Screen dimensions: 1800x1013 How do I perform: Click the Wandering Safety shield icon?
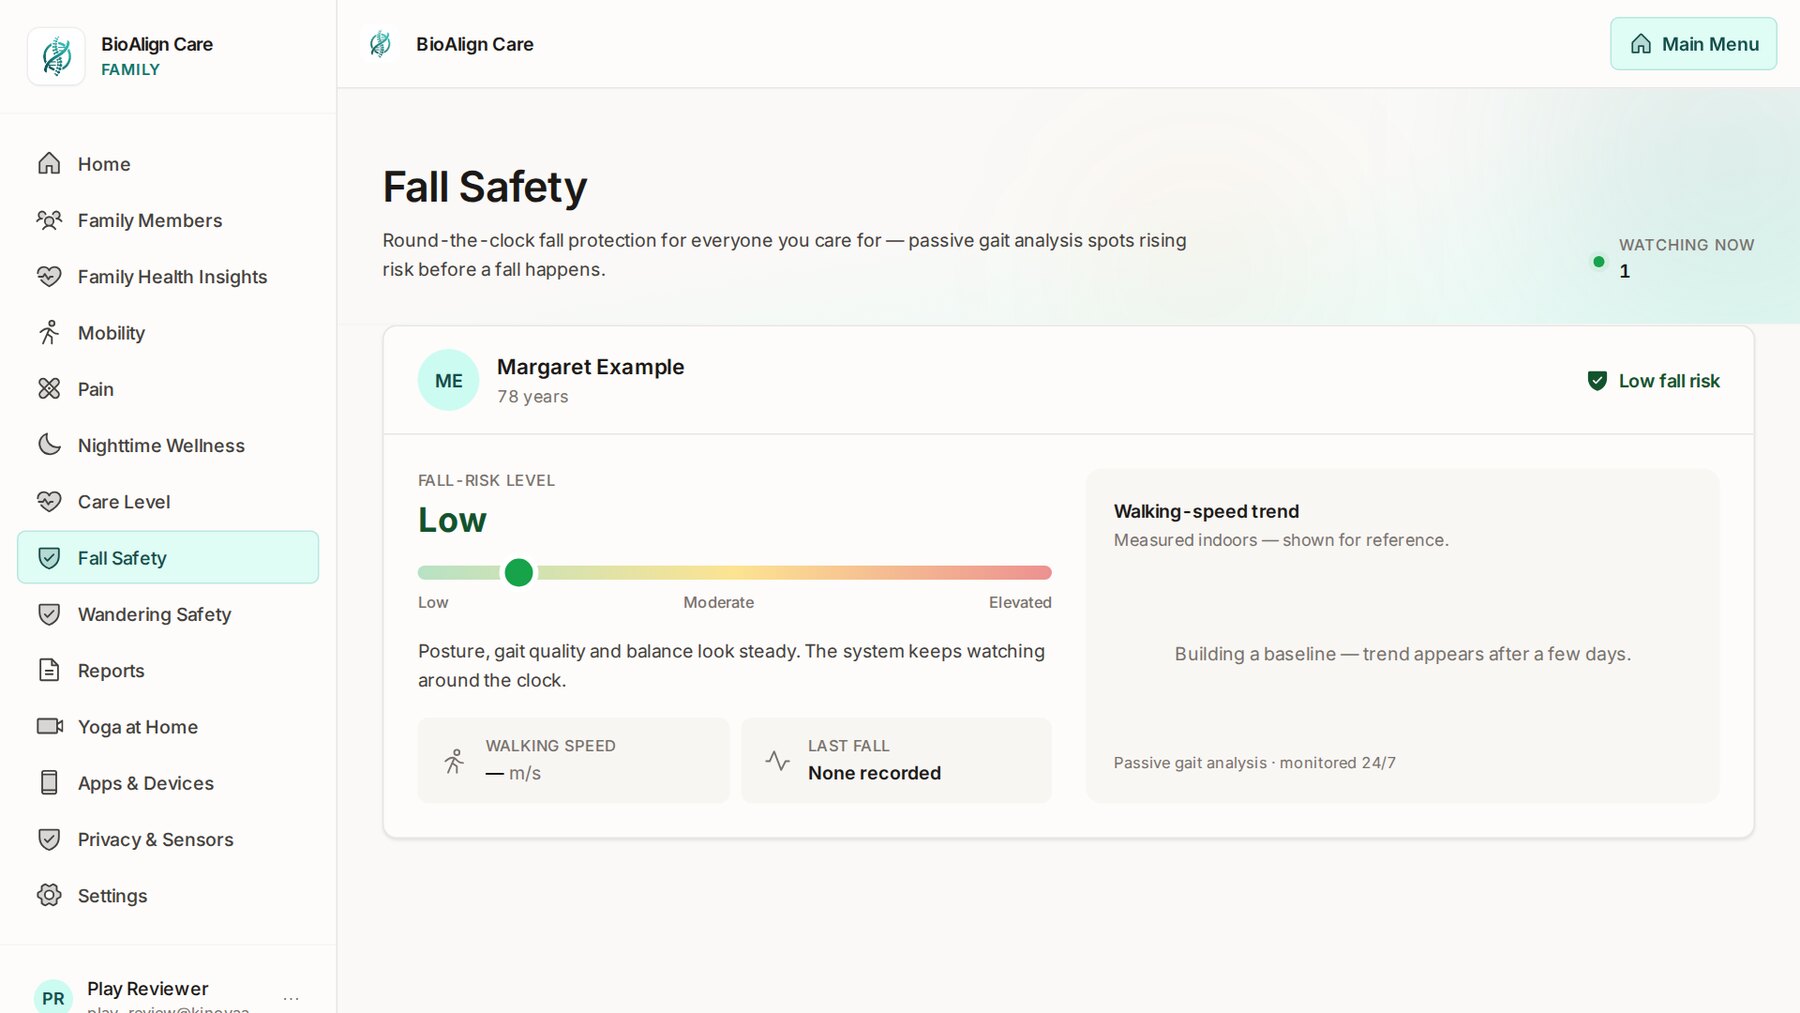49,614
